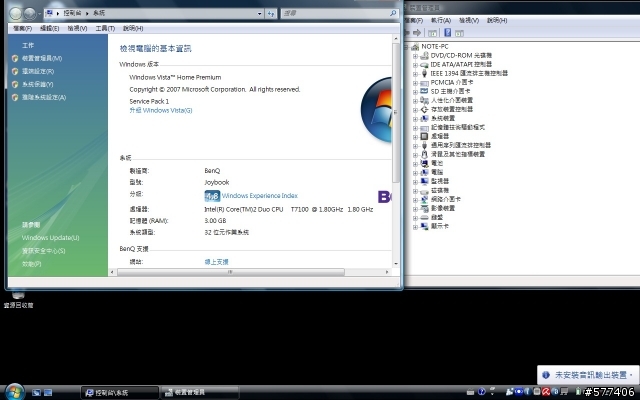Click the battery icon in system tray
640x400 pixels.
pyautogui.click(x=578, y=392)
